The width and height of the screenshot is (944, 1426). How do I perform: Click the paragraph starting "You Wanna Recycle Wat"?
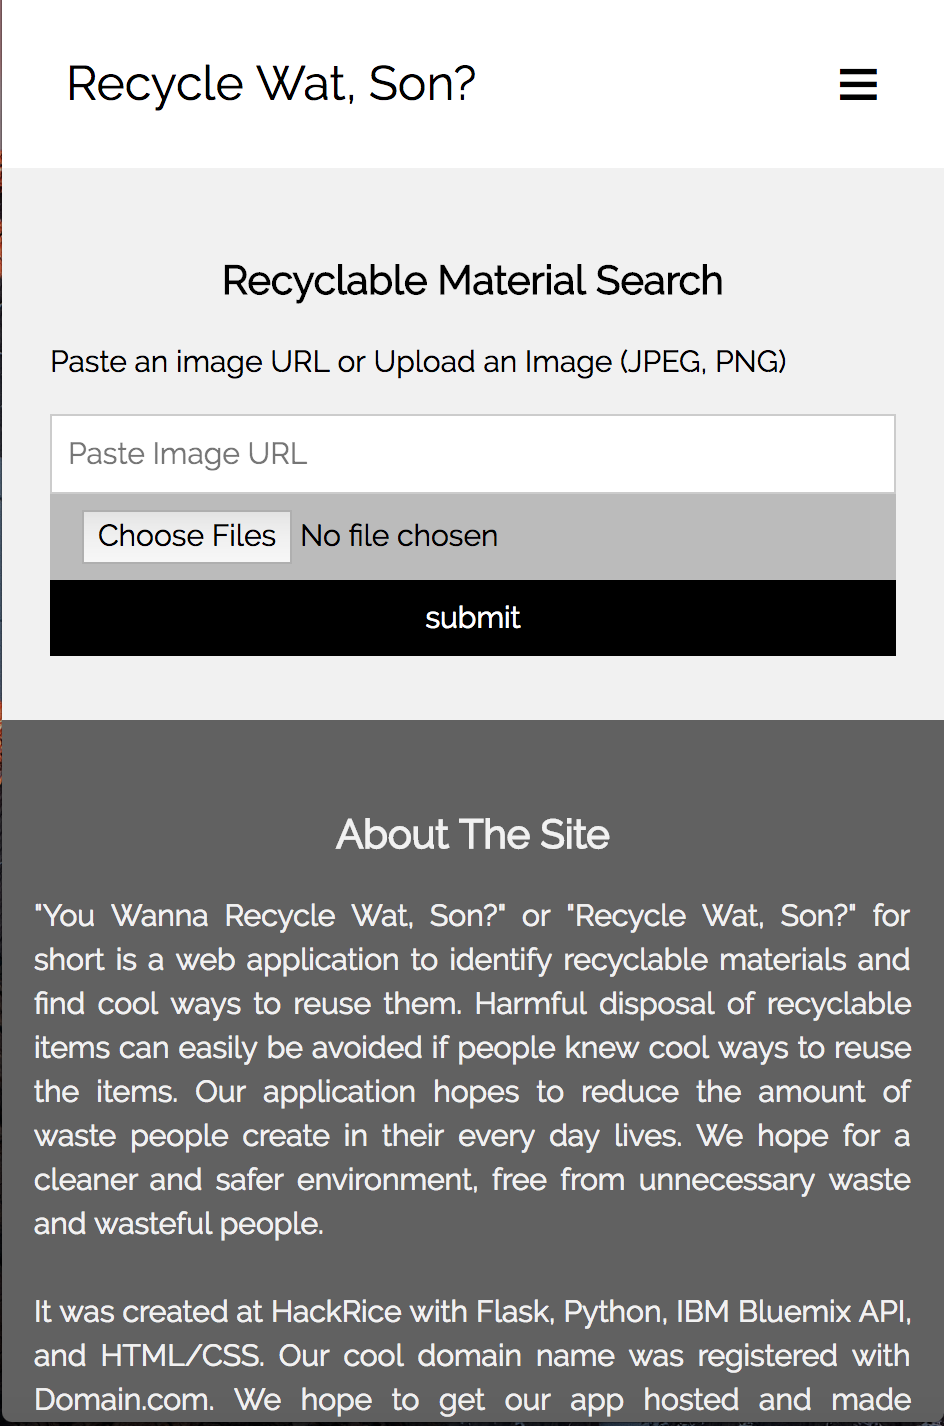pos(473,1070)
